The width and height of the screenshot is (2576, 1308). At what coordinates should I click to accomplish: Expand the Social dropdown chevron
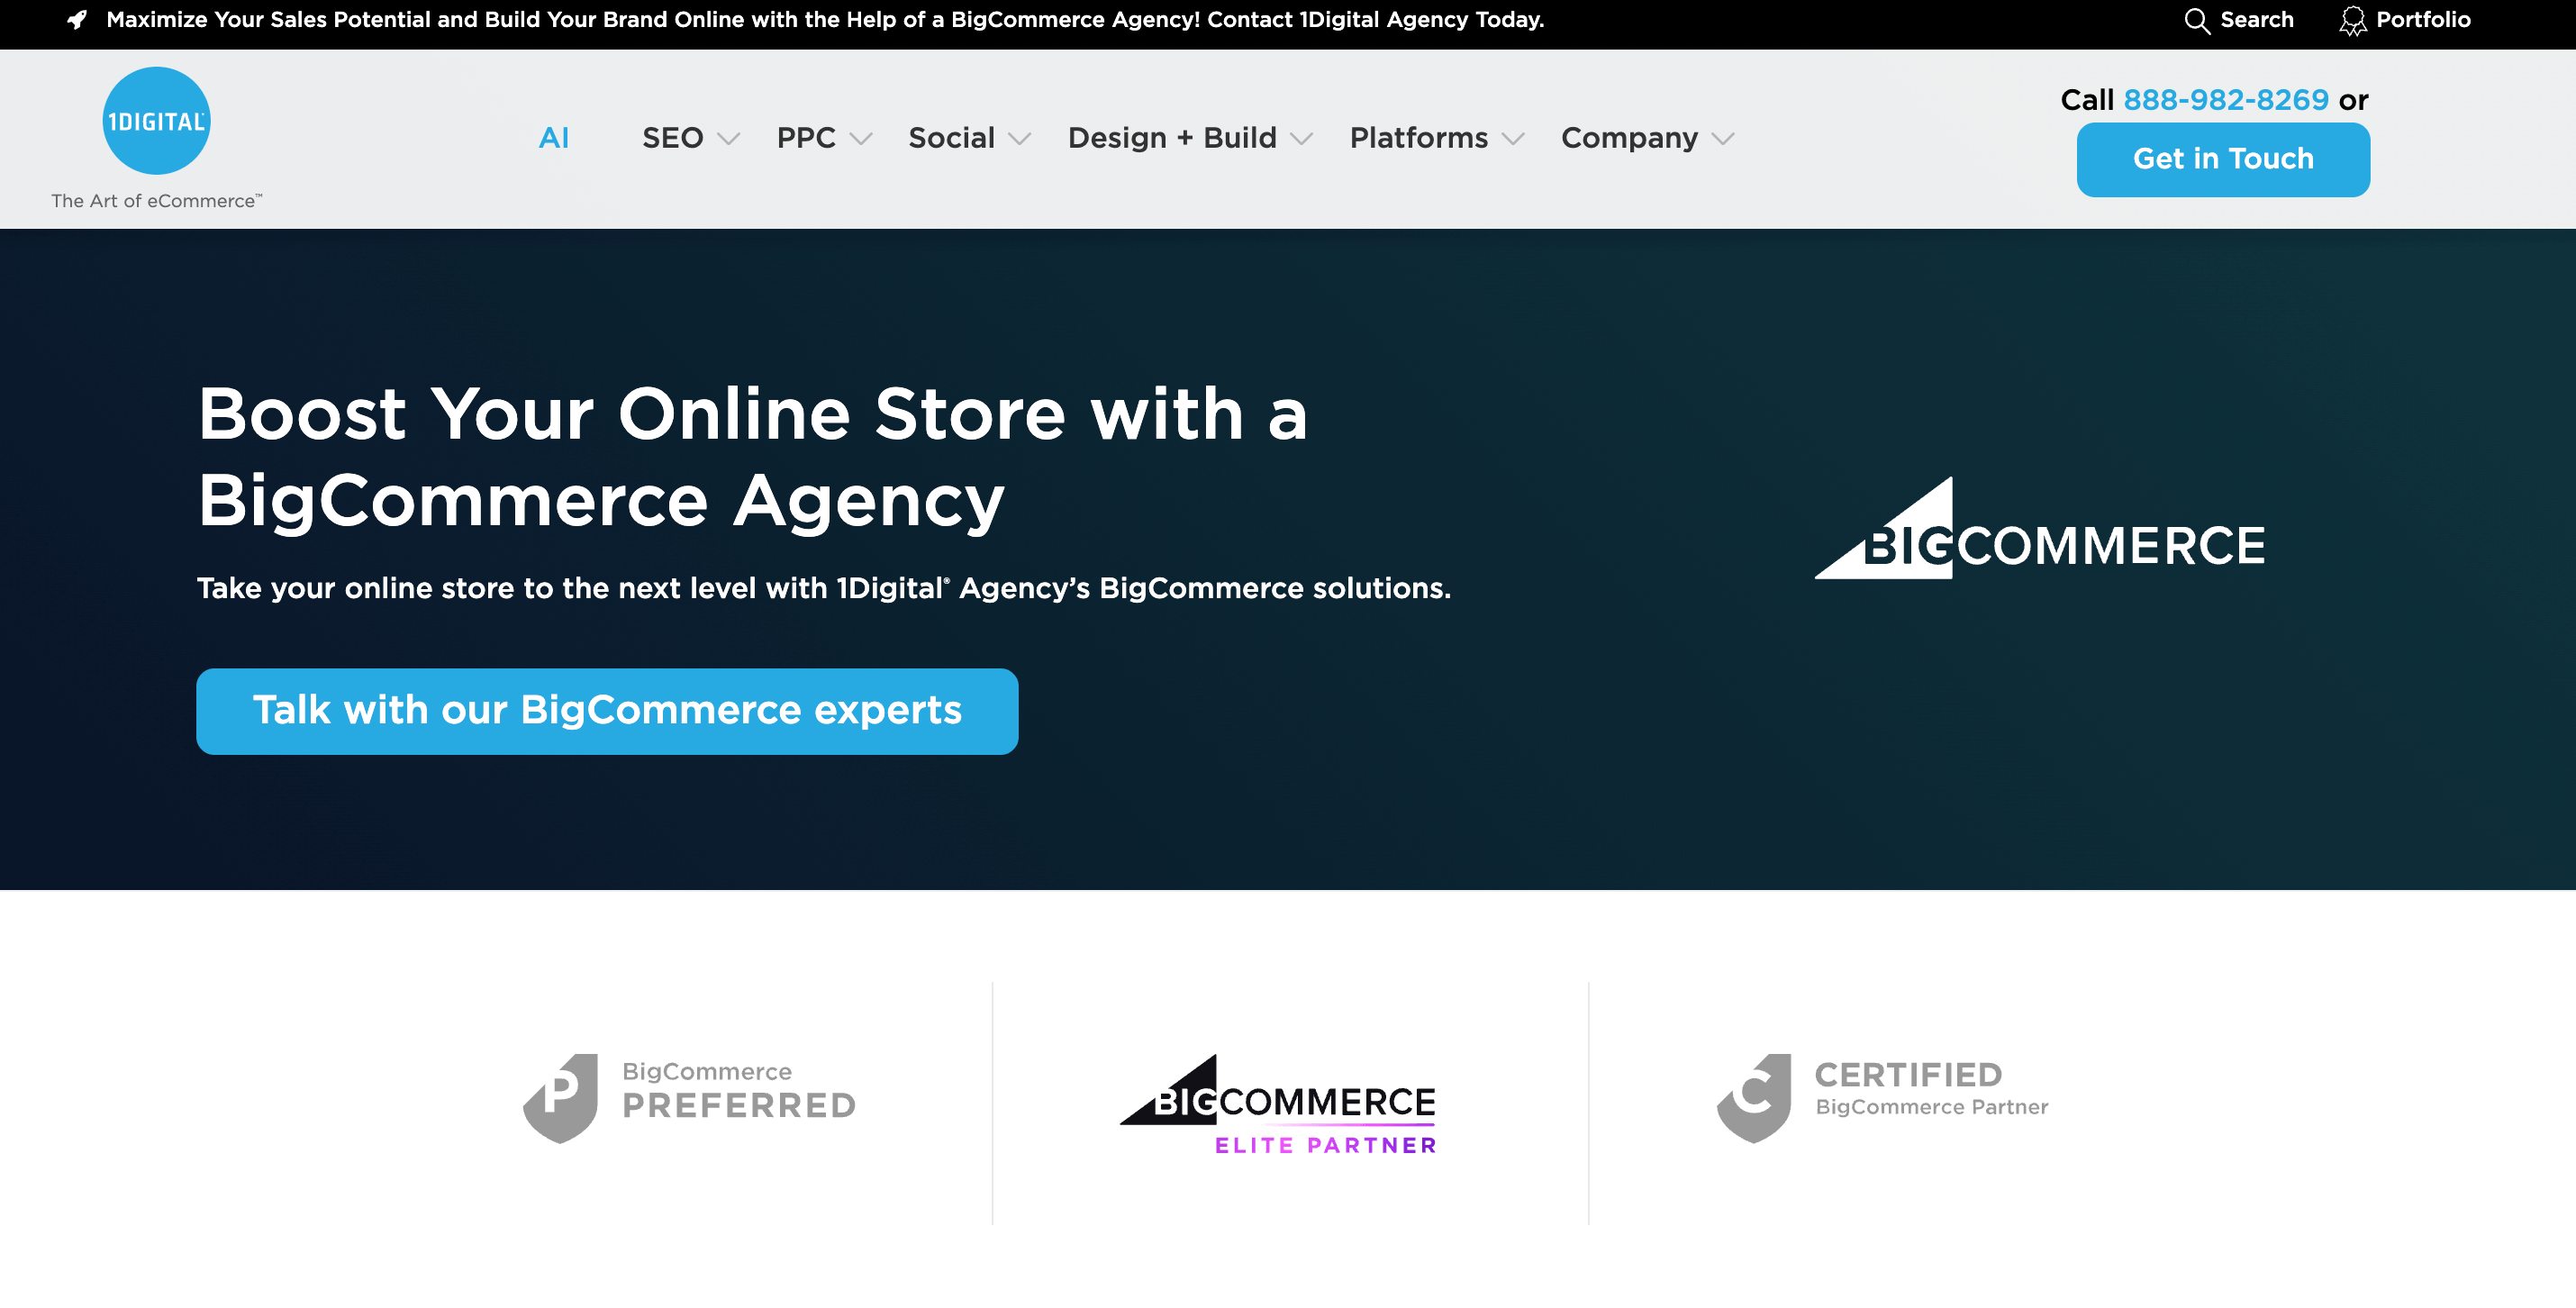[x=1019, y=139]
